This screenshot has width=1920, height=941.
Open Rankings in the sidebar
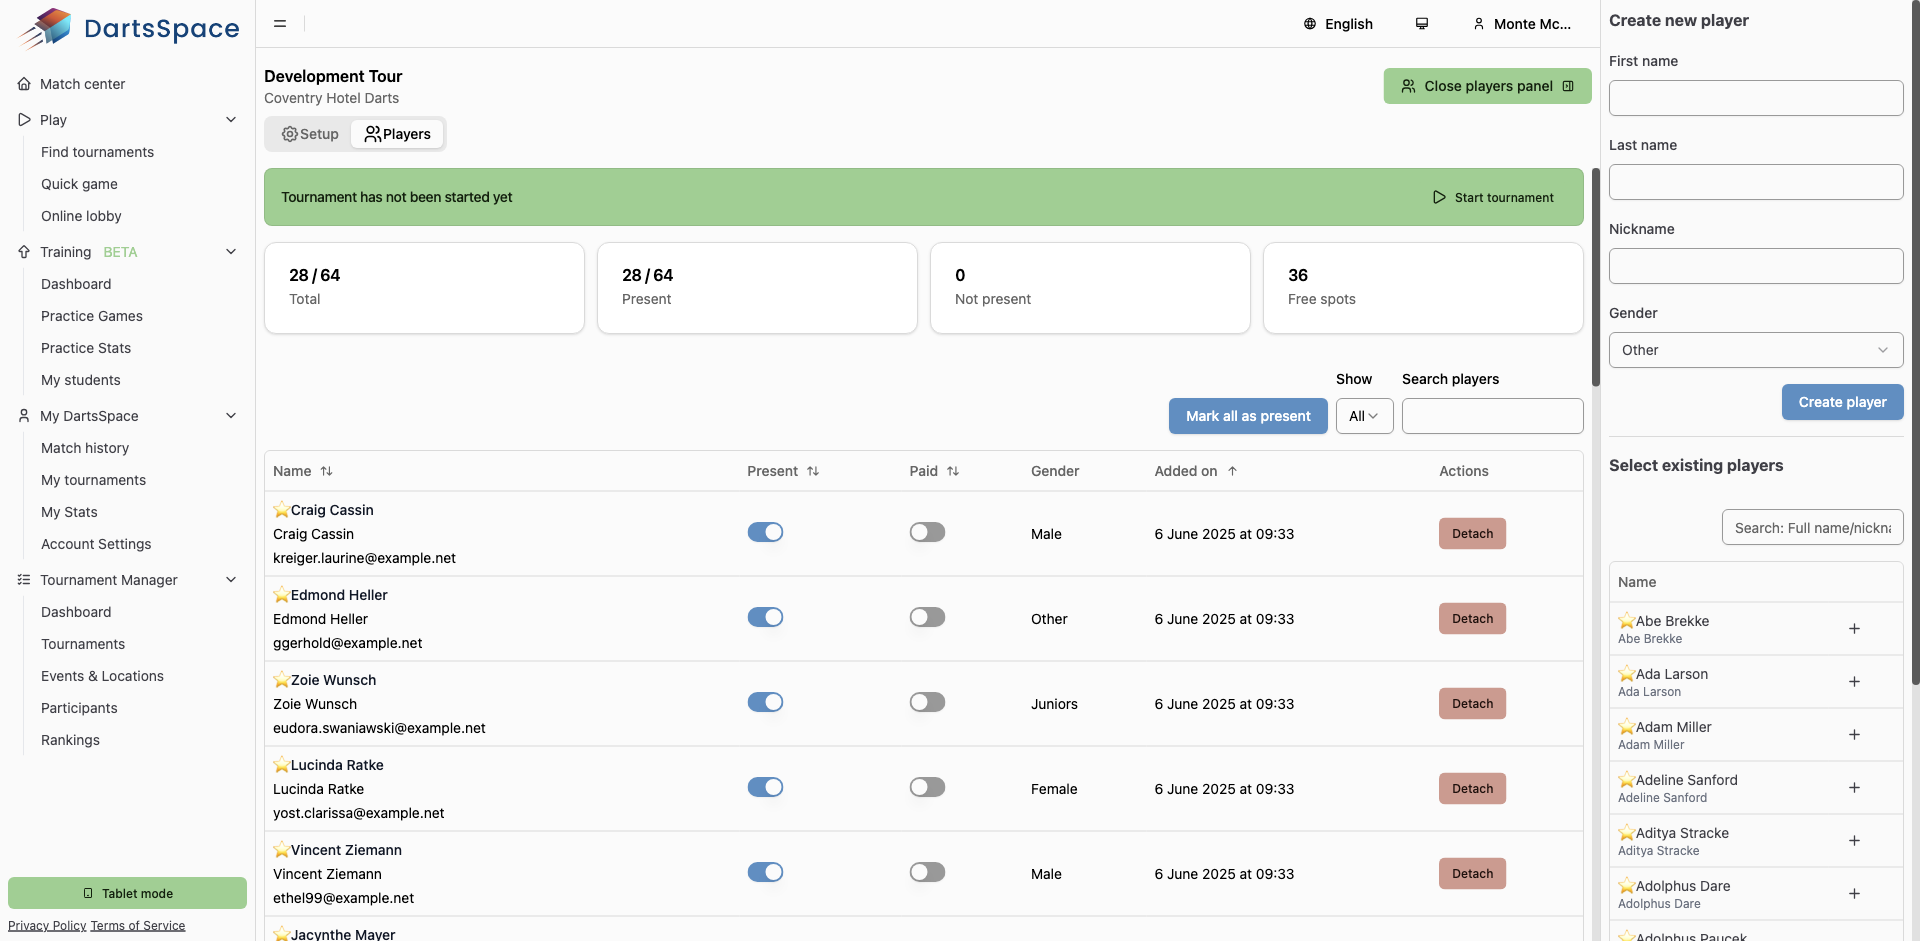click(x=70, y=740)
